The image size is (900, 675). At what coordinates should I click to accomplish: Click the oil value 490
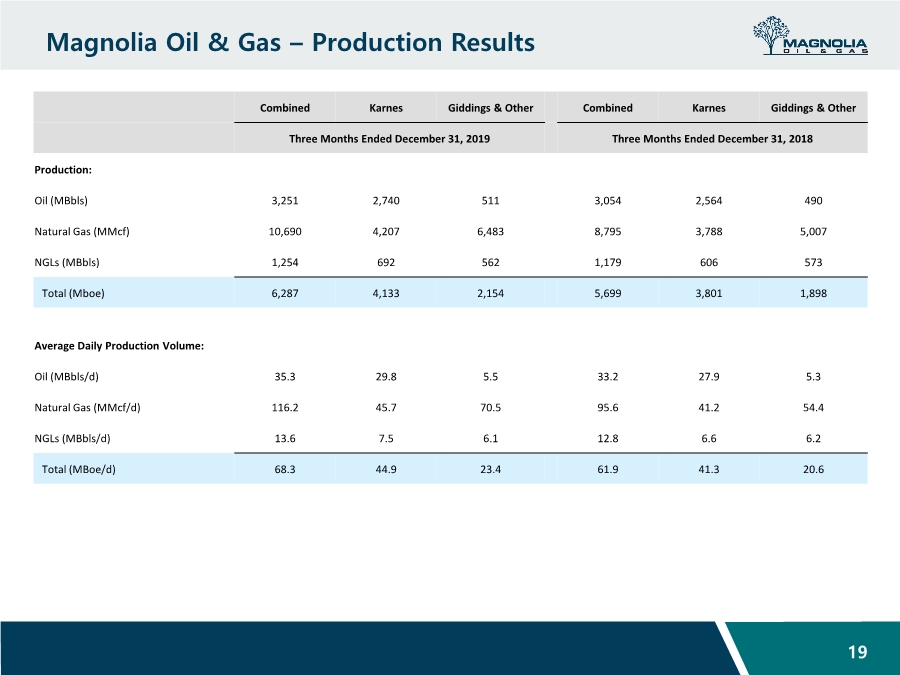pyautogui.click(x=813, y=201)
